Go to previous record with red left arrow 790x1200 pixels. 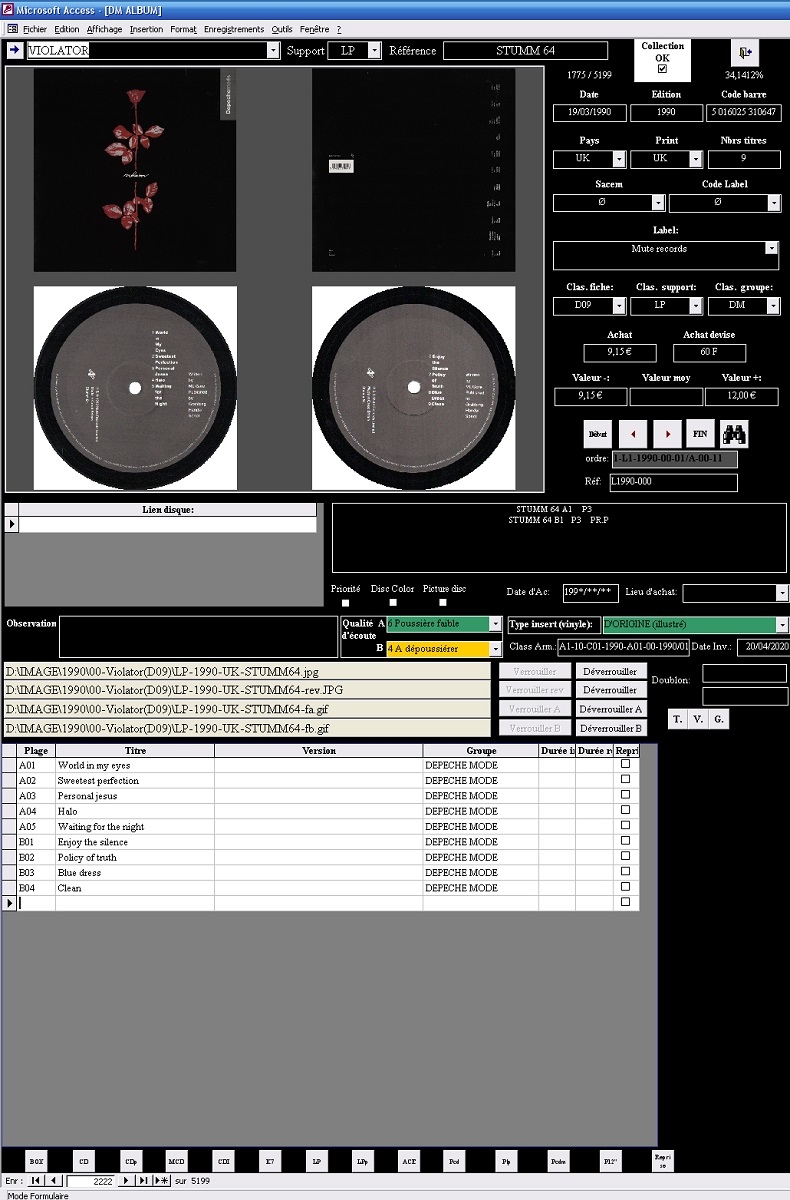[633, 433]
